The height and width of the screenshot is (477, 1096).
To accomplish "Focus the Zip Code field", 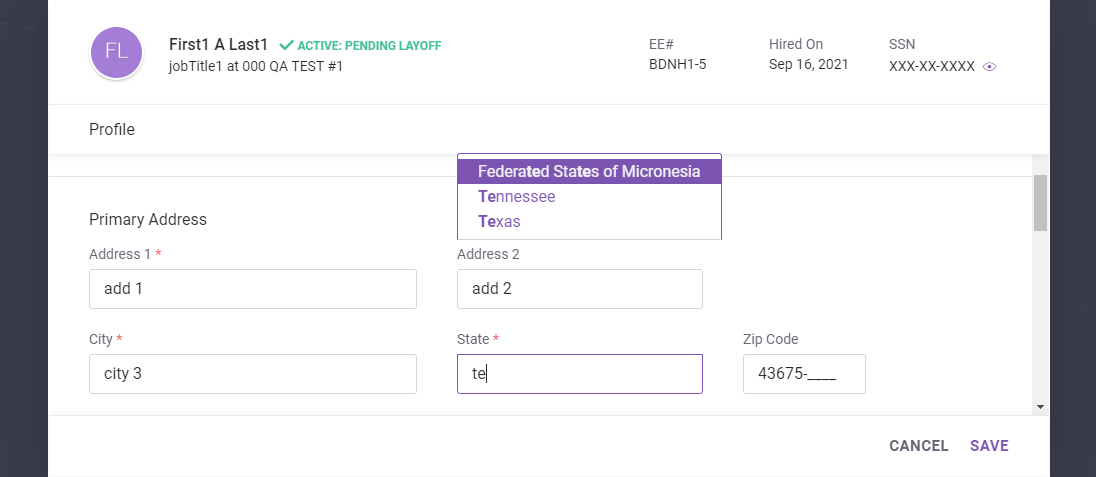I will point(803,374).
